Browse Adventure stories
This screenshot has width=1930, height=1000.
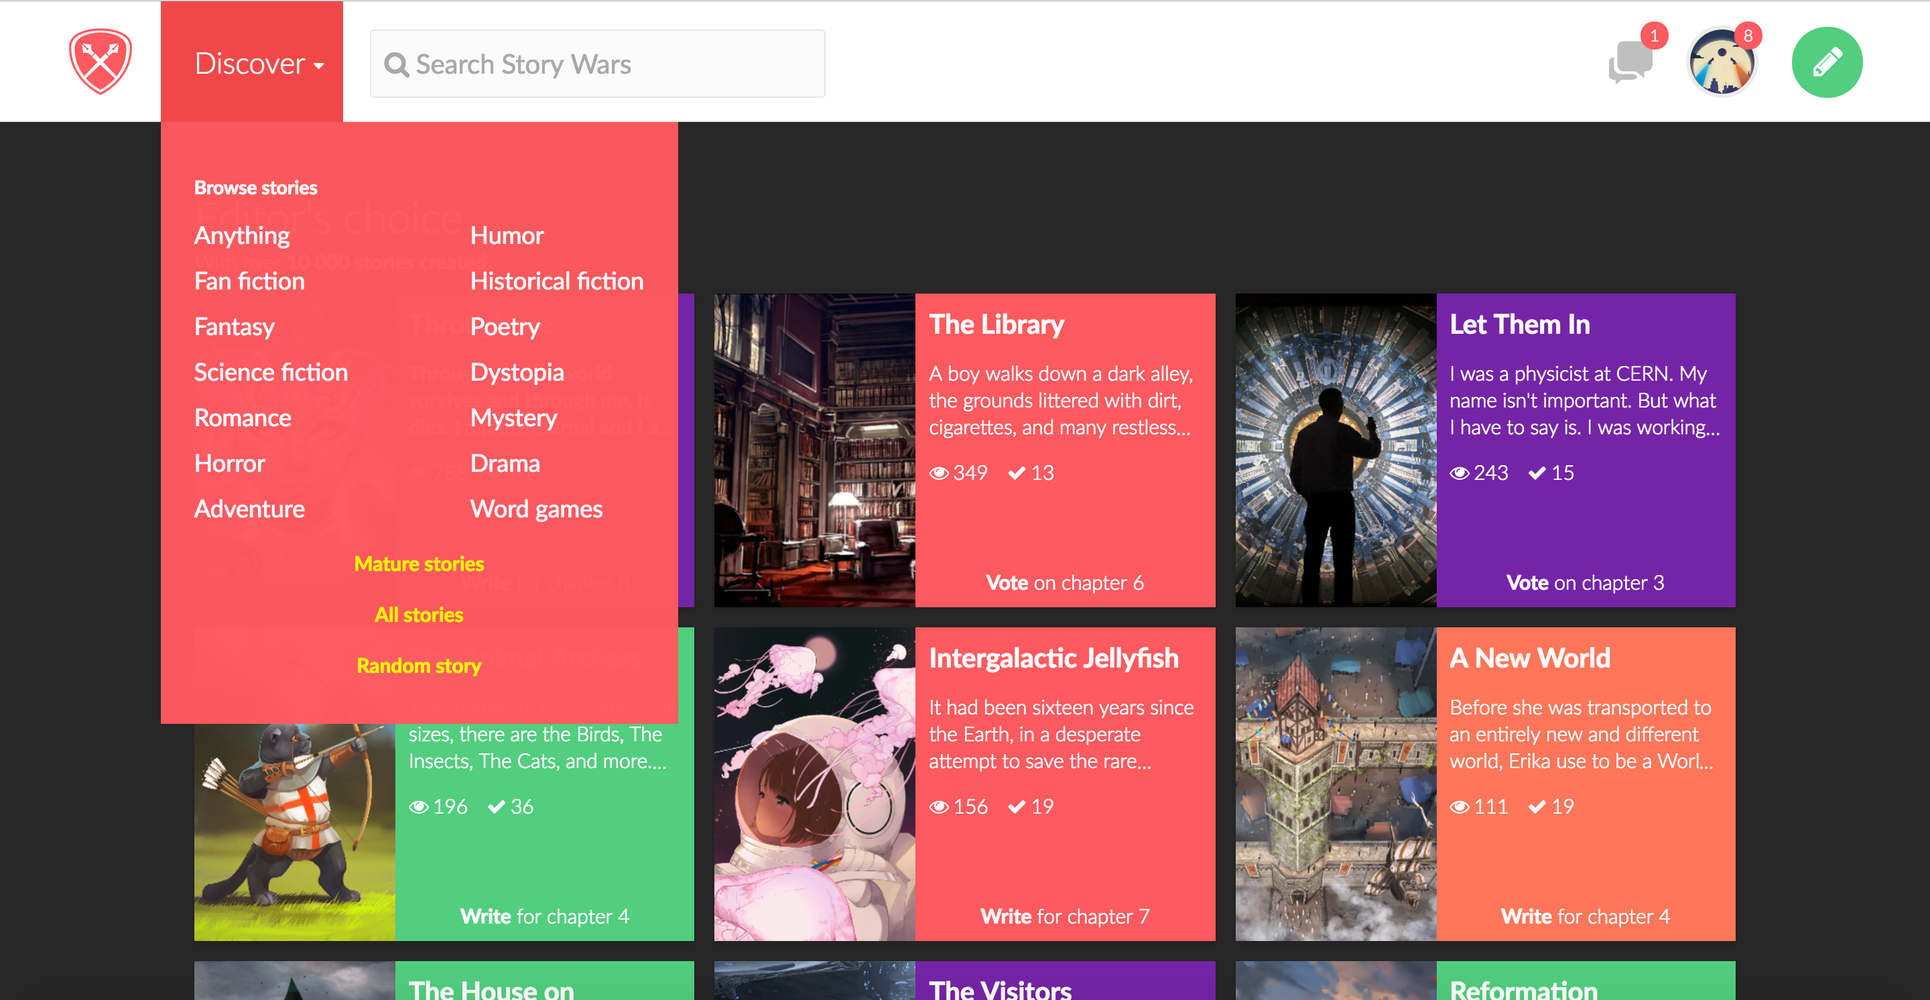pyautogui.click(x=250, y=509)
